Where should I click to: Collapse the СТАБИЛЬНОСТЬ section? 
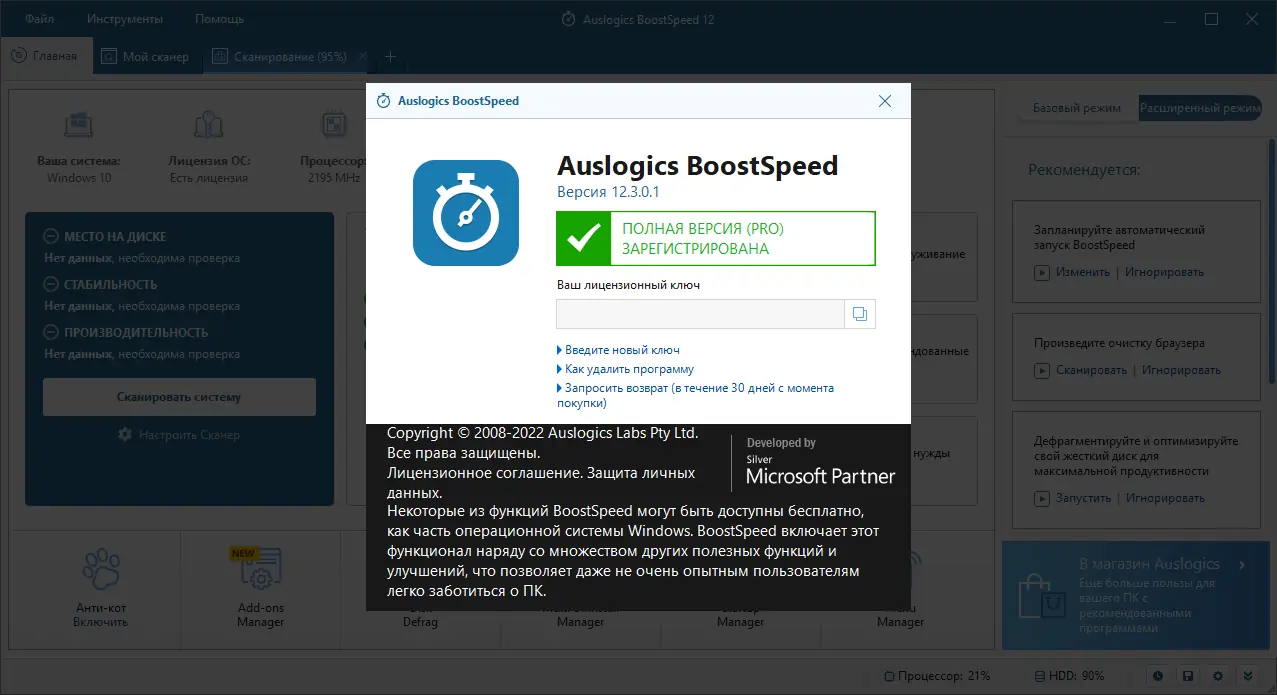pos(51,284)
